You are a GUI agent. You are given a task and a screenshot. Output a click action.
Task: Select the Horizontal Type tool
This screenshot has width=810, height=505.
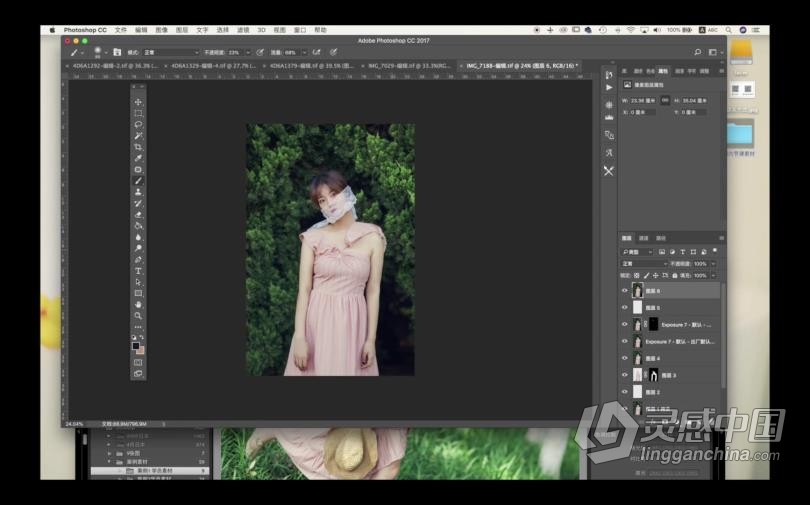[x=138, y=271]
